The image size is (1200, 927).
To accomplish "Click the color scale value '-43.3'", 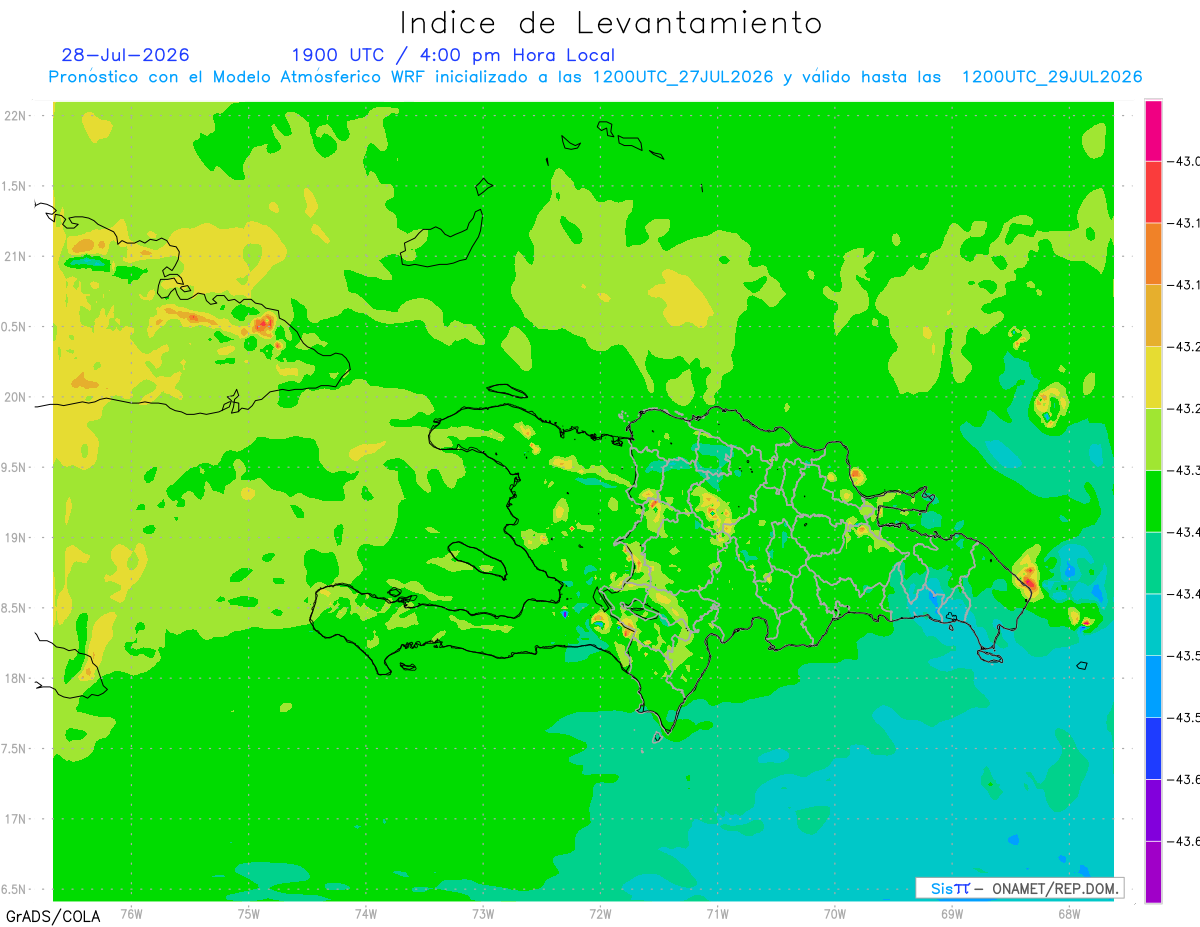I will pos(1186,470).
